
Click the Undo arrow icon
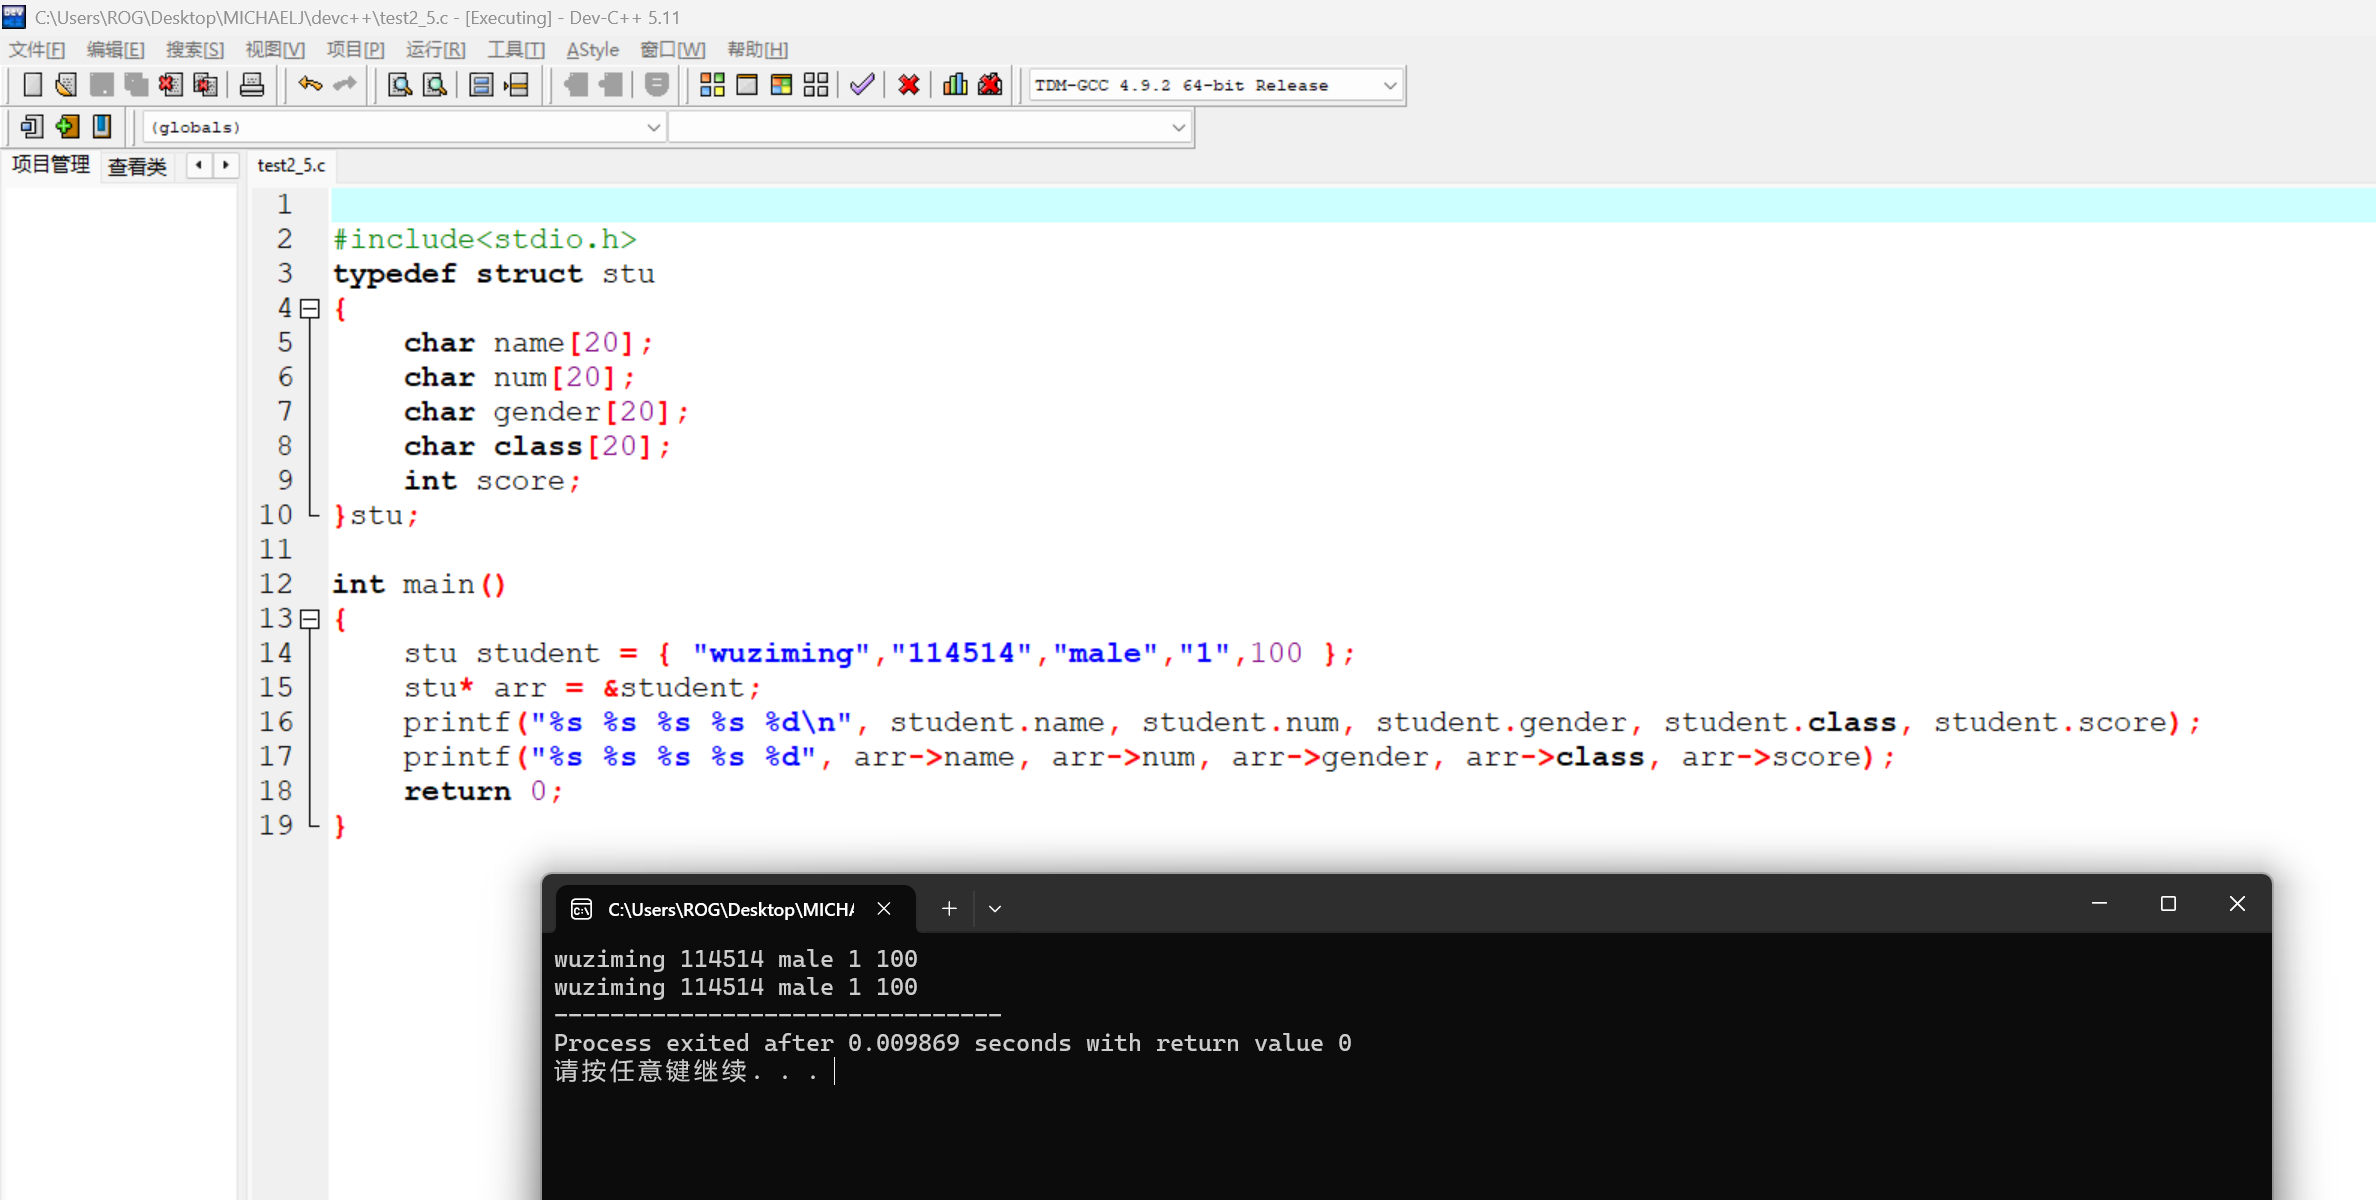(x=310, y=85)
